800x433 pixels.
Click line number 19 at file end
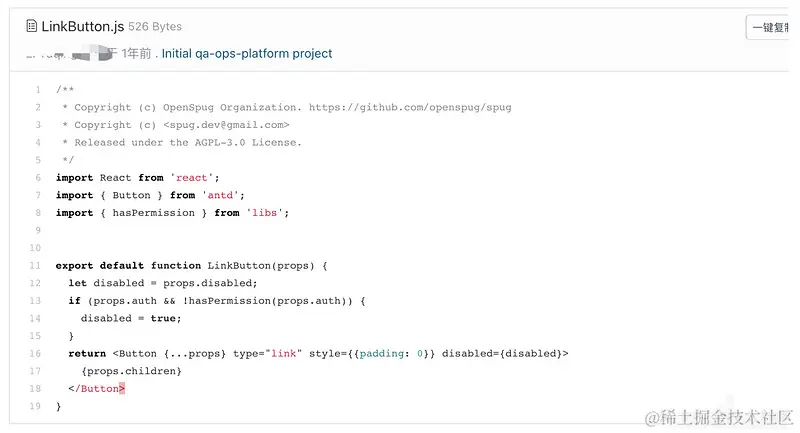coord(35,406)
